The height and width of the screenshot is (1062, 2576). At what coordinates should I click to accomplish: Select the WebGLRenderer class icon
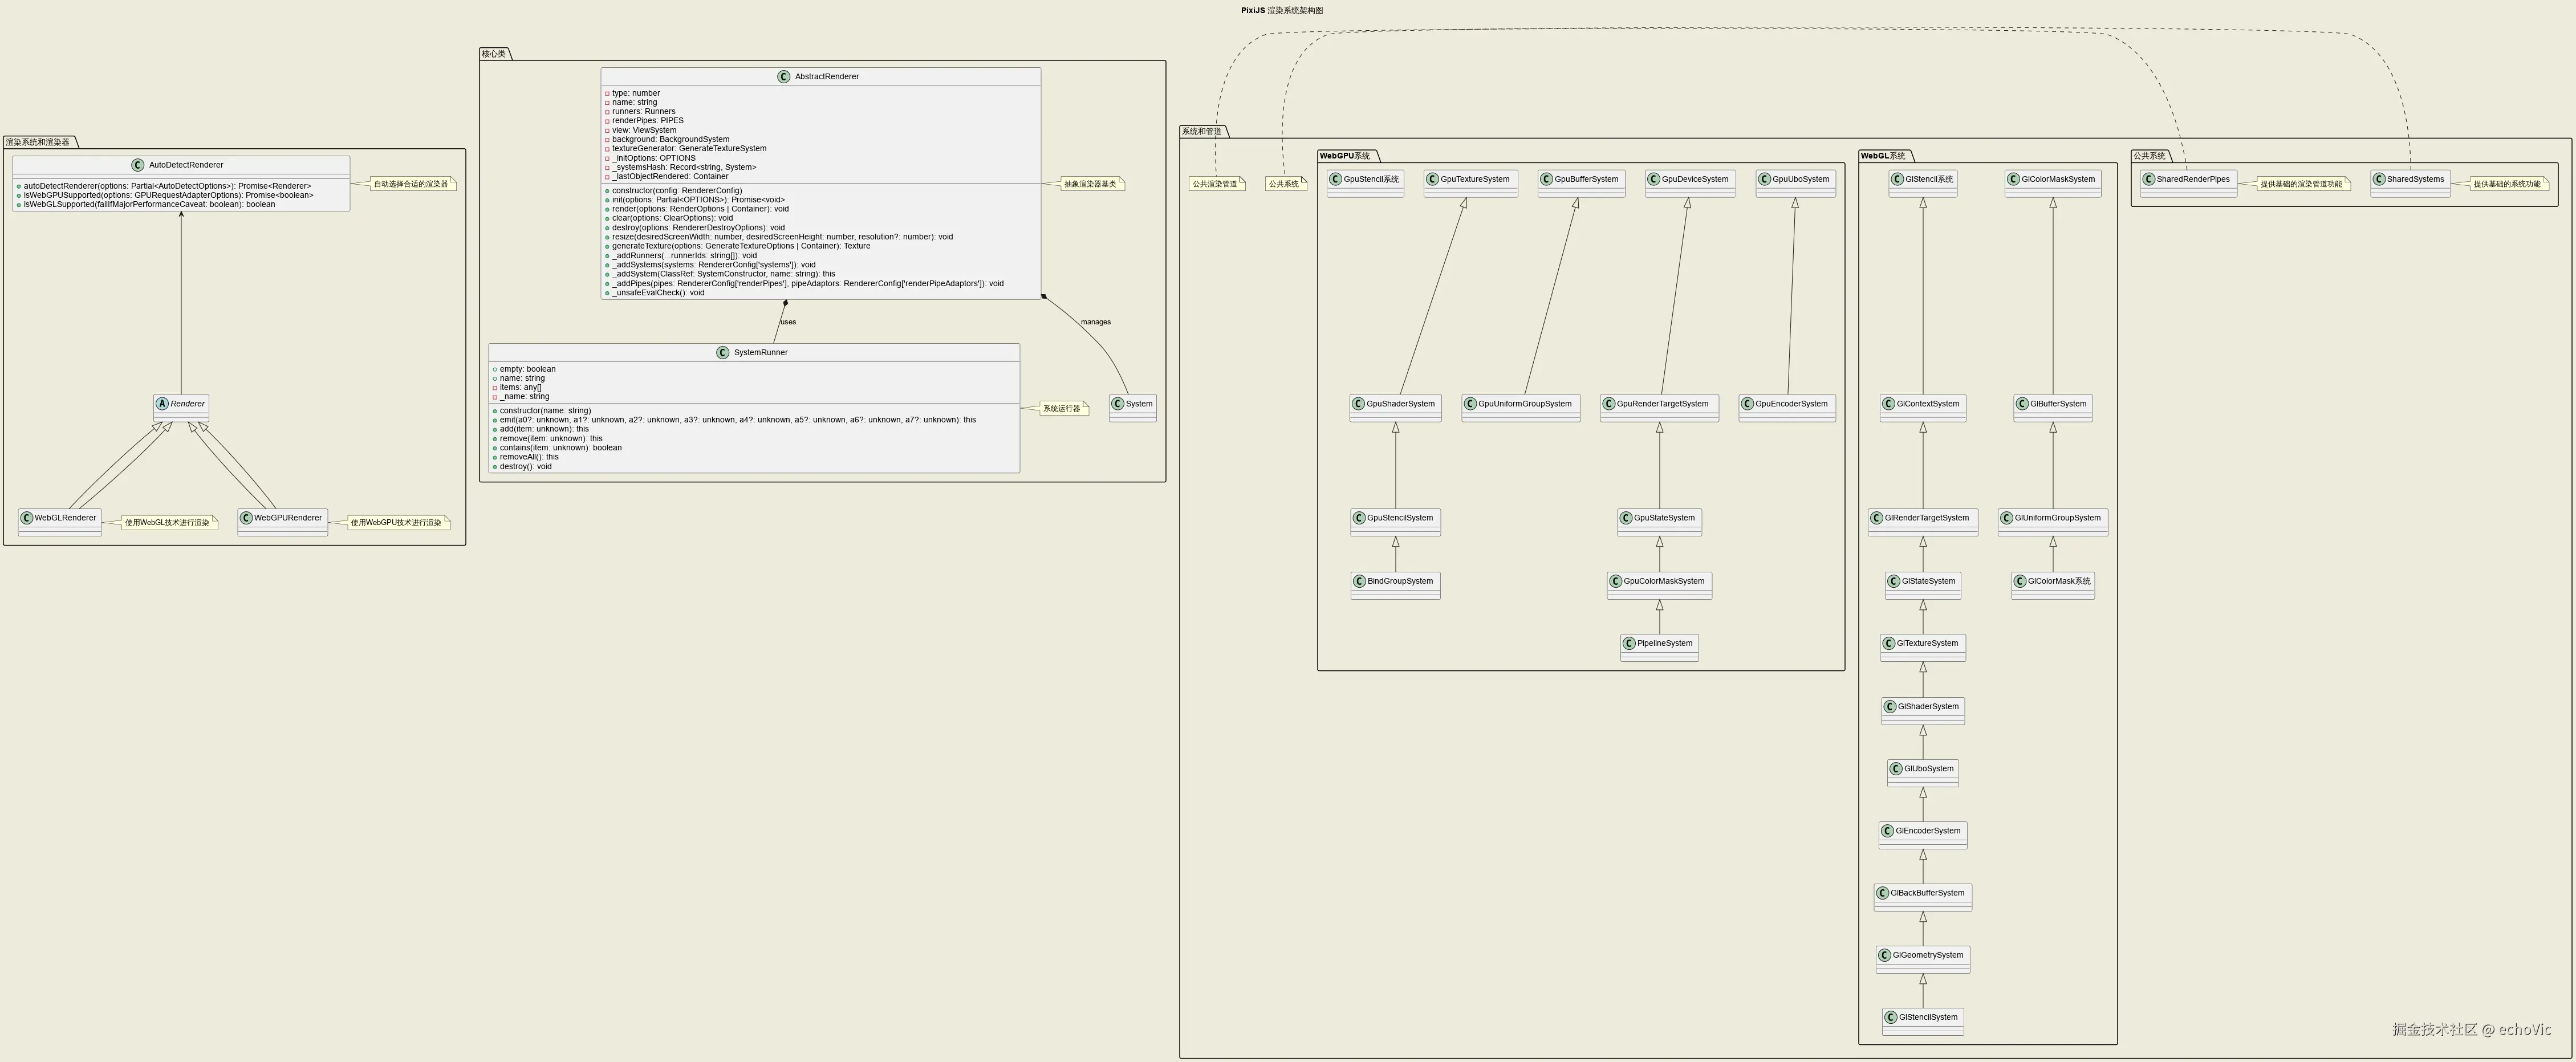27,518
